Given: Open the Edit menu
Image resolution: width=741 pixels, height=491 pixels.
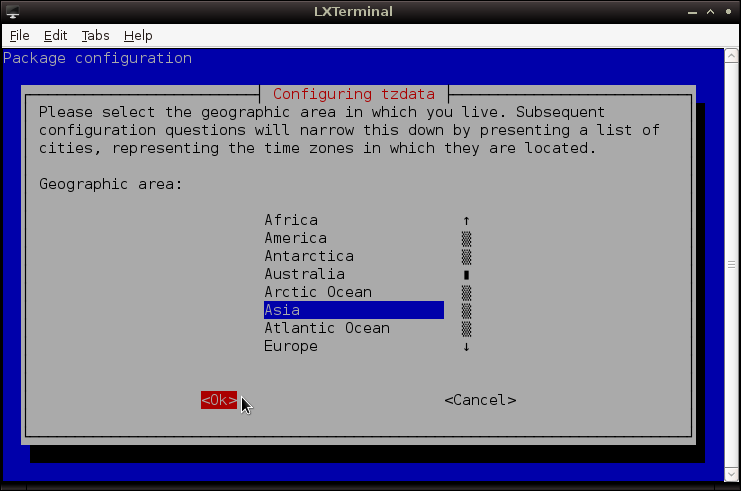Looking at the screenshot, I should click(x=55, y=35).
